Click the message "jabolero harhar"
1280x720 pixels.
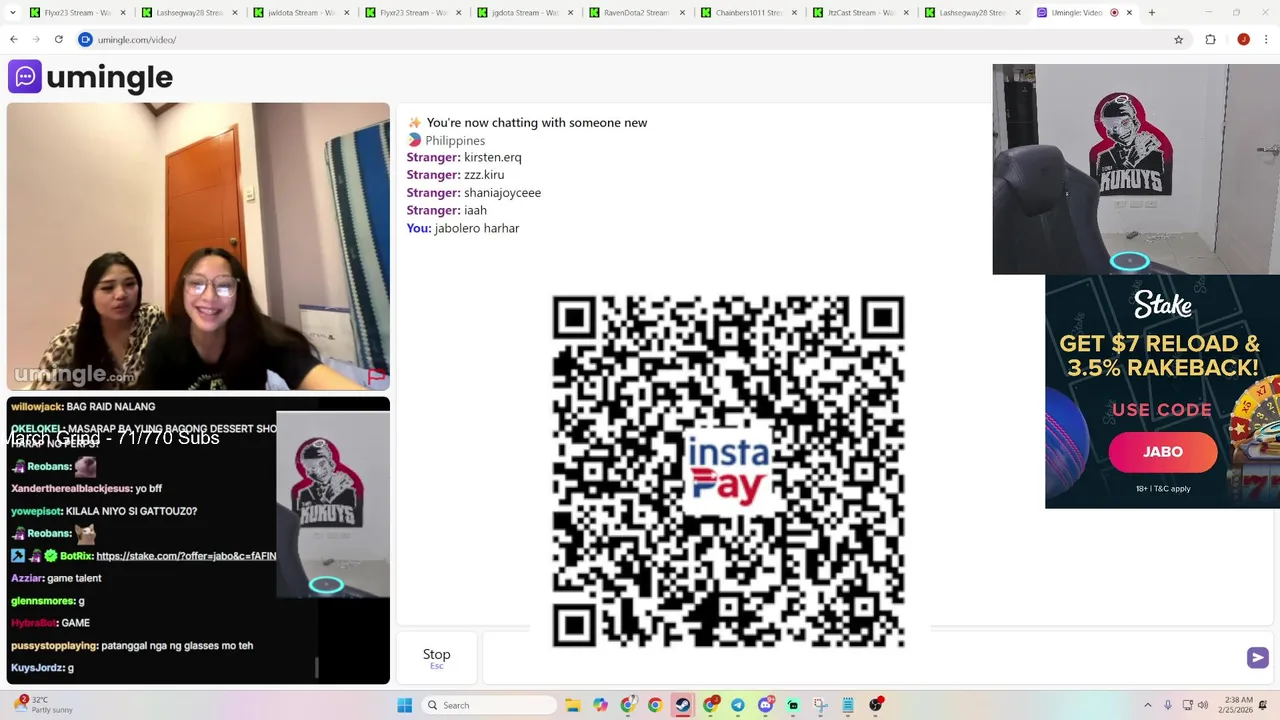click(x=476, y=228)
